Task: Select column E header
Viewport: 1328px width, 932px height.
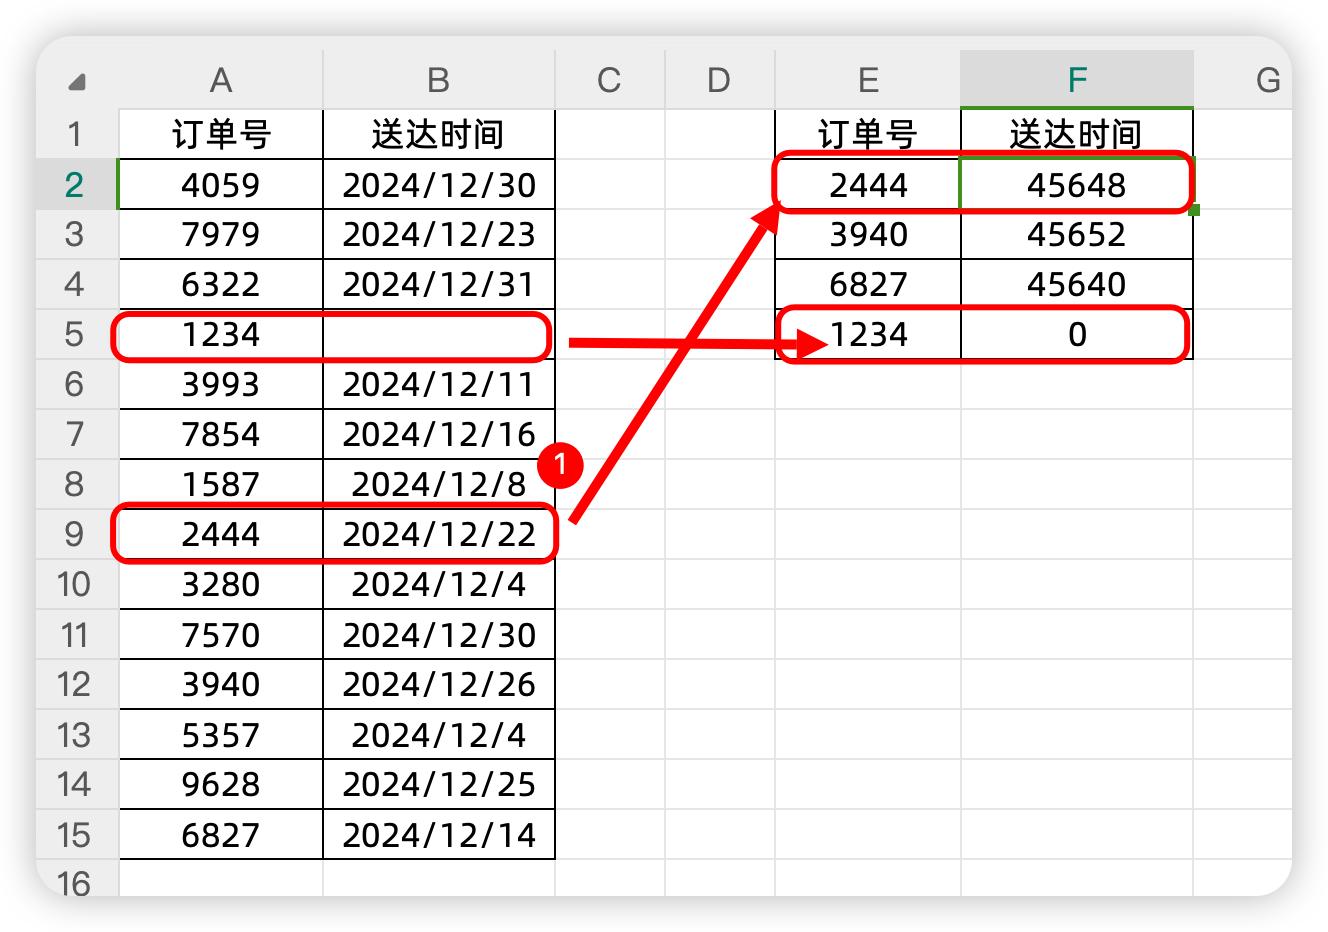Action: click(x=868, y=80)
